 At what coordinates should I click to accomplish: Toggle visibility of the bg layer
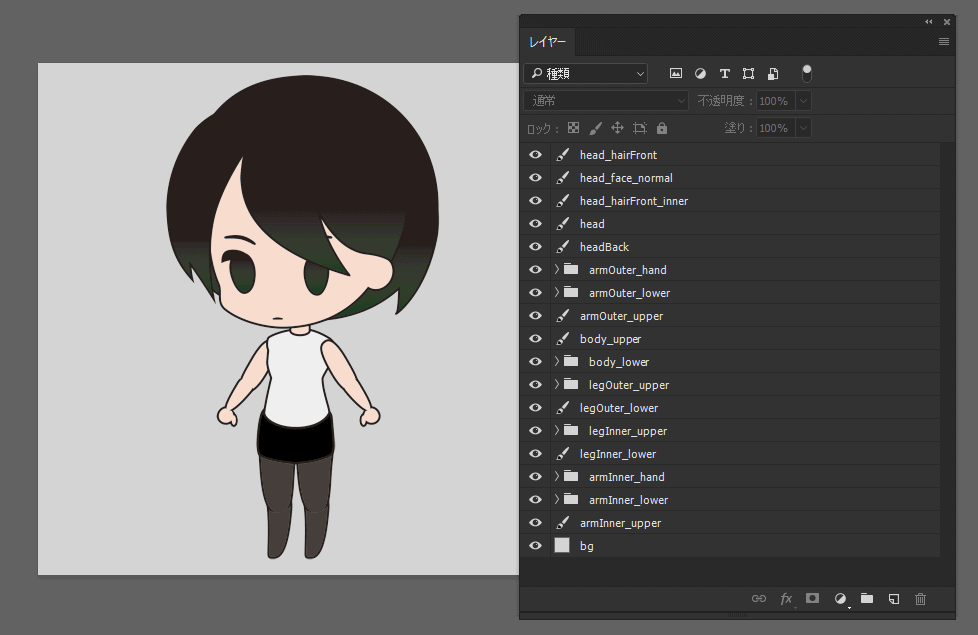[535, 546]
